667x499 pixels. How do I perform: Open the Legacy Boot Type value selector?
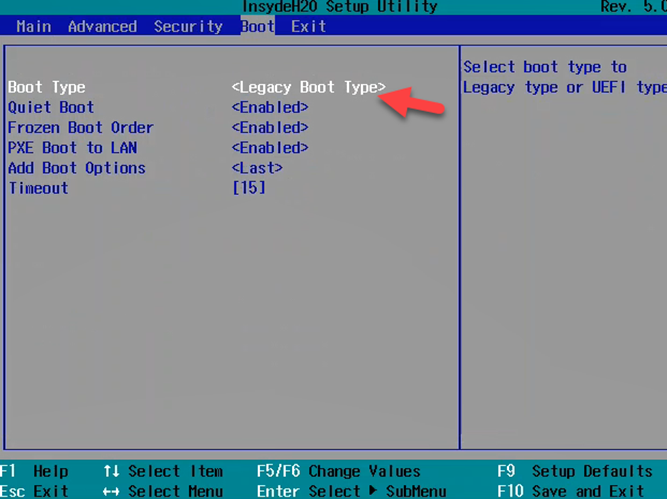(x=308, y=88)
